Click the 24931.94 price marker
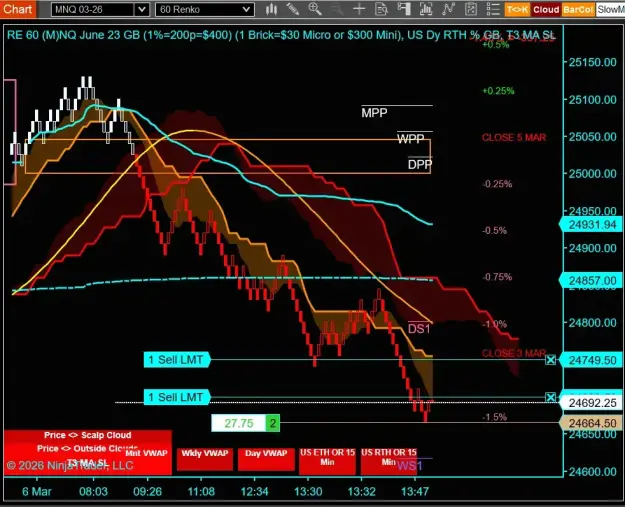 pos(592,225)
